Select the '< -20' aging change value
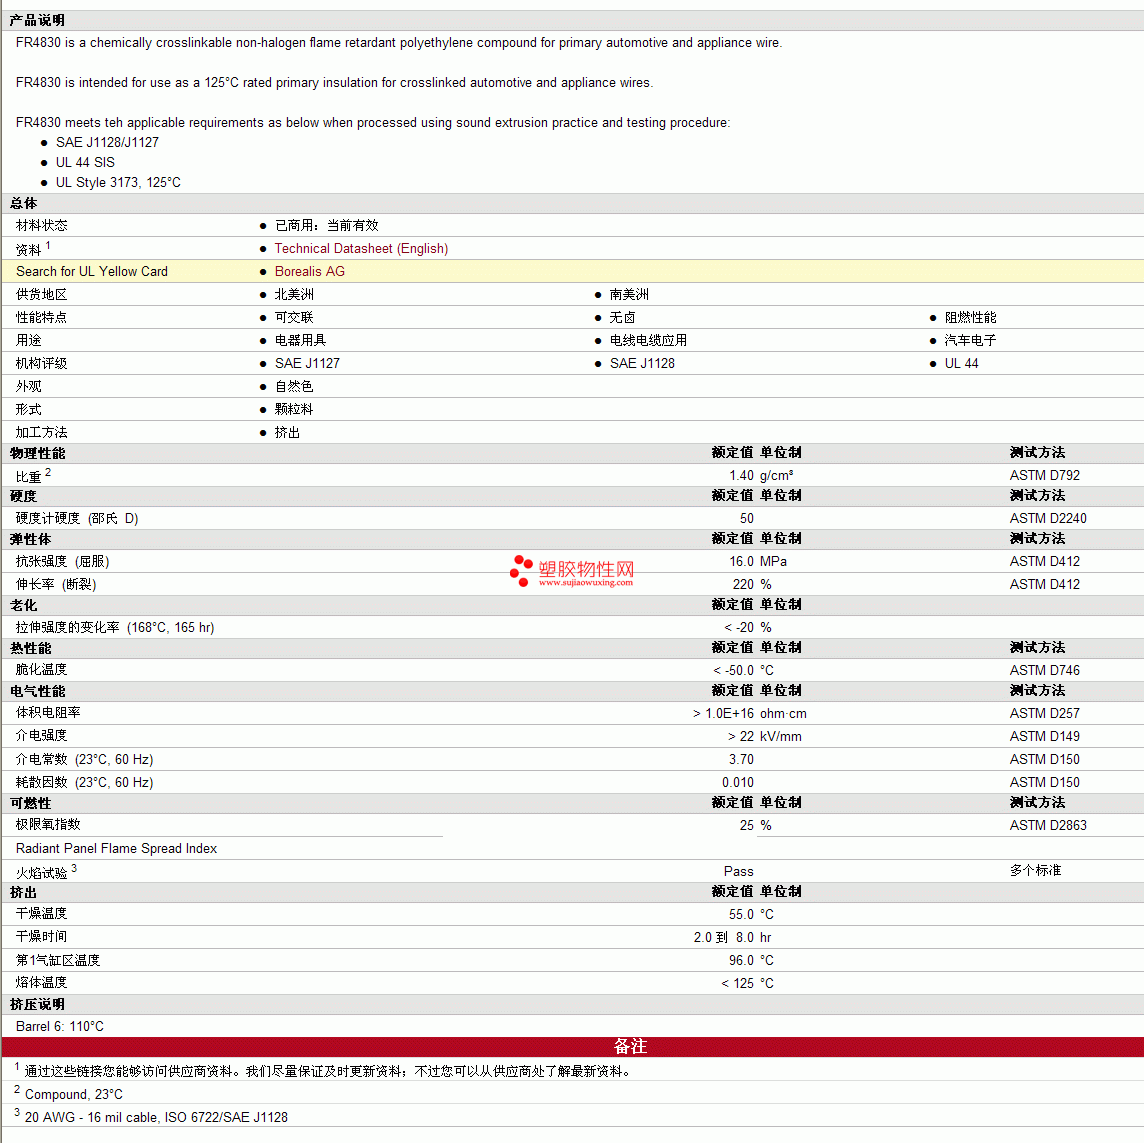 739,627
